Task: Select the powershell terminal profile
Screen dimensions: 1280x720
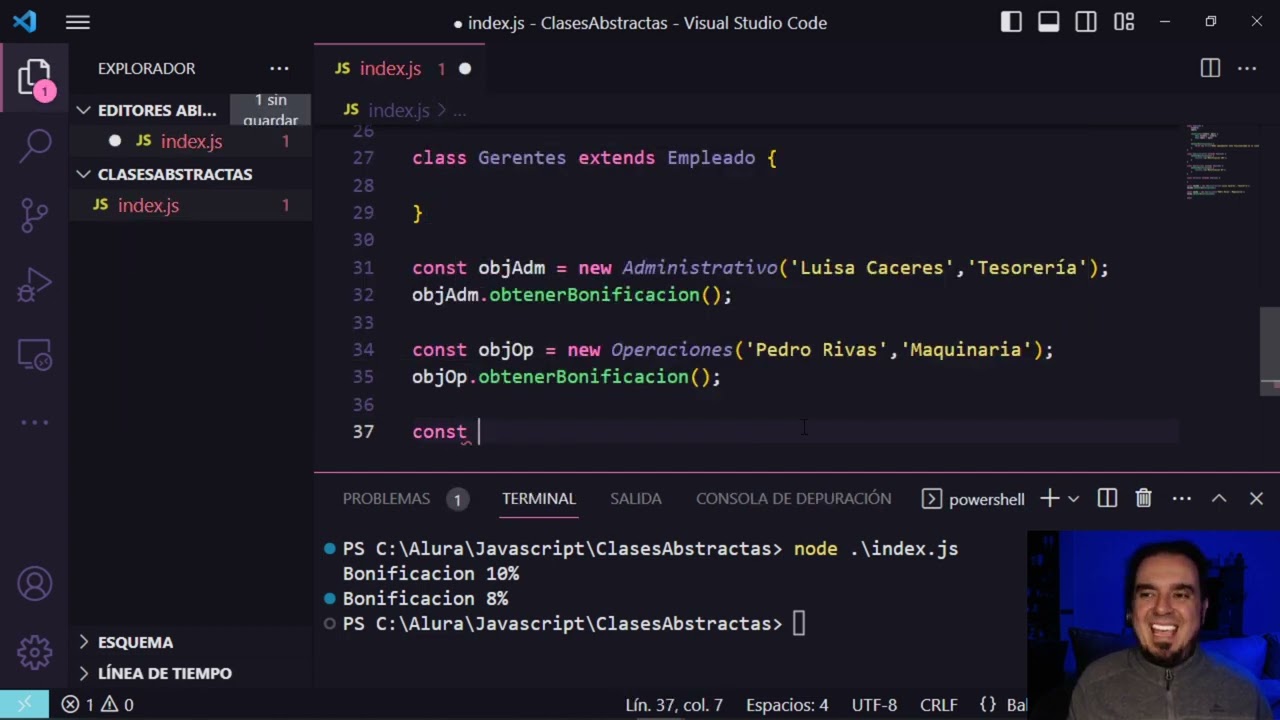Action: (x=973, y=498)
